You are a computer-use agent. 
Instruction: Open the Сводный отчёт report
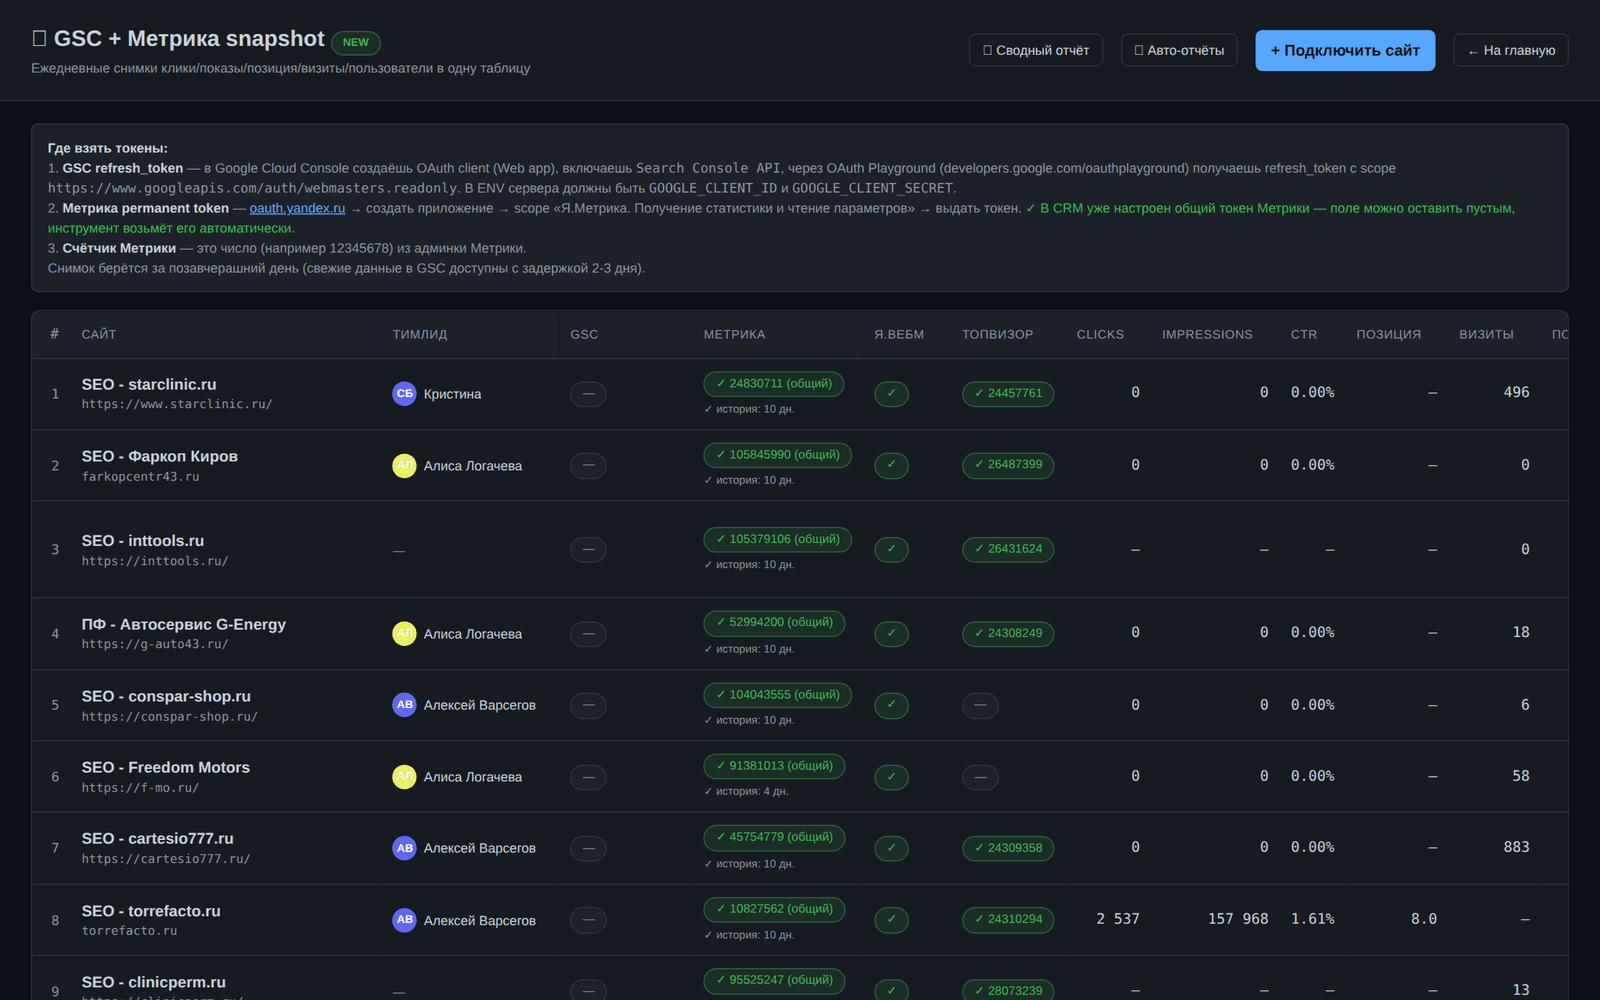point(1036,50)
